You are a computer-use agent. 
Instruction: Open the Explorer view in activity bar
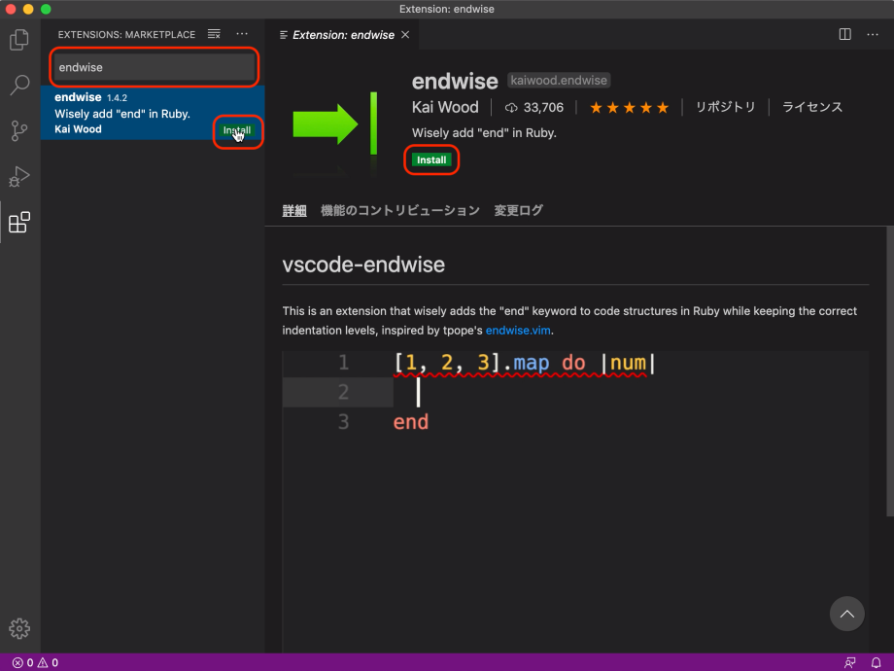pos(19,40)
